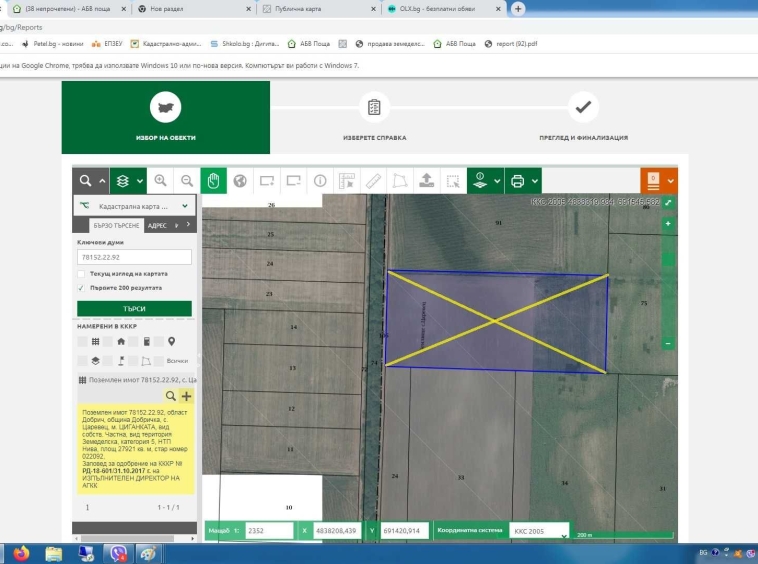Click the zoom in magnifier tool
Screen dimensions: 758x564
pyautogui.click(x=160, y=181)
